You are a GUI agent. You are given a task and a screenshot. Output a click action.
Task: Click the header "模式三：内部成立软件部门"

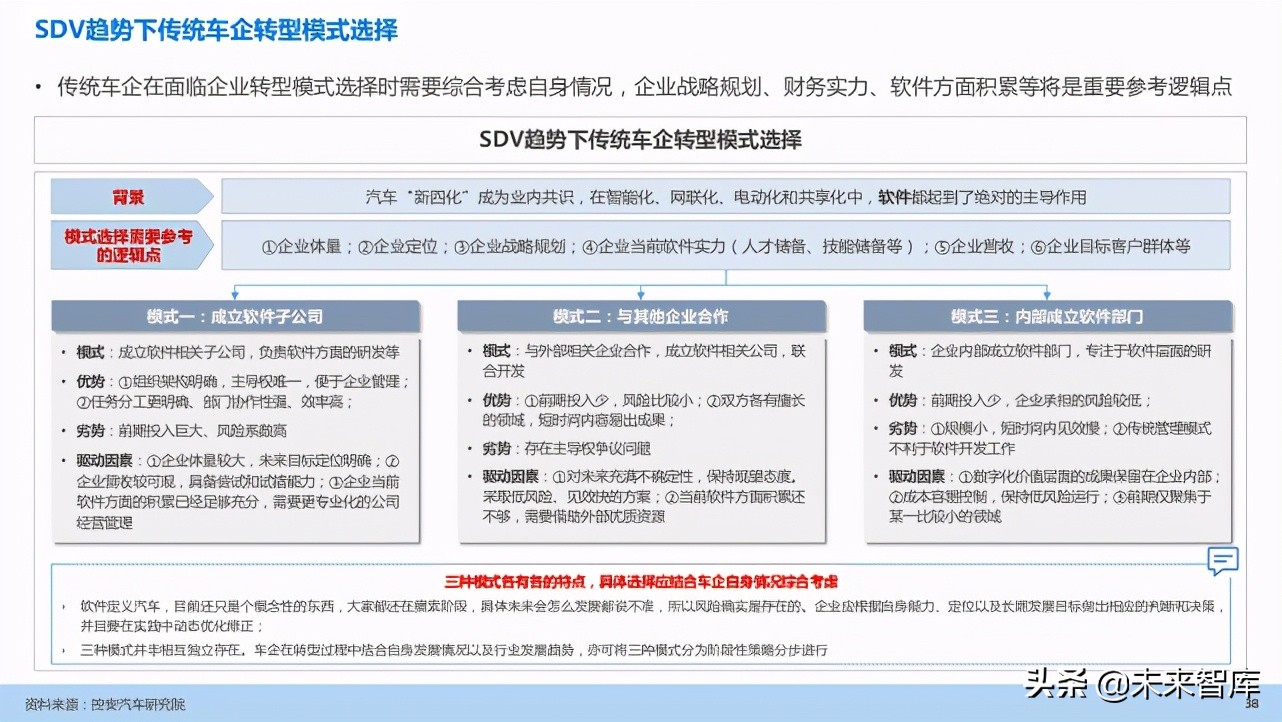[1047, 316]
